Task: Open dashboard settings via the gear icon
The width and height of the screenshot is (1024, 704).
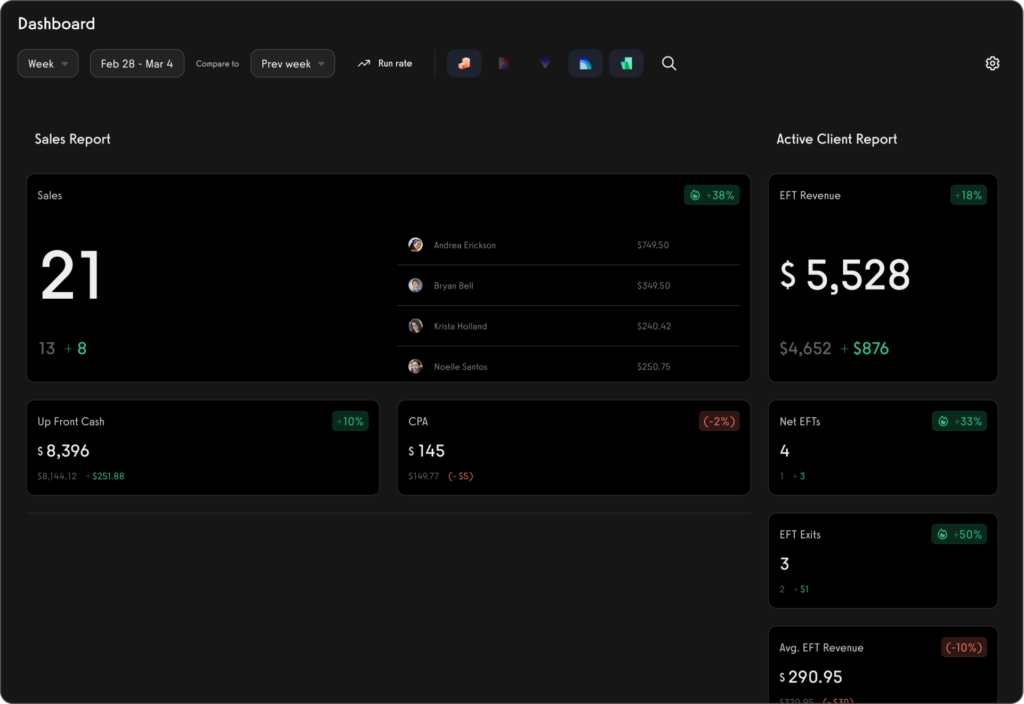Action: [992, 62]
